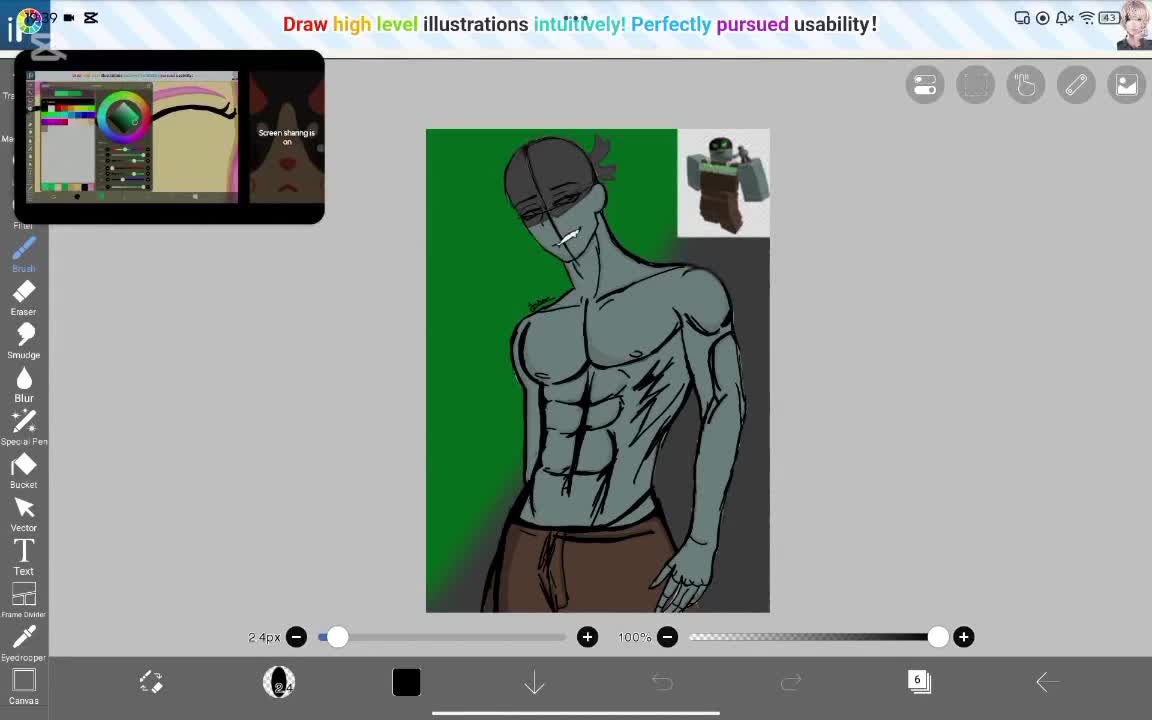The height and width of the screenshot is (720, 1152).
Task: Select the Brush tool
Action: click(x=24, y=254)
